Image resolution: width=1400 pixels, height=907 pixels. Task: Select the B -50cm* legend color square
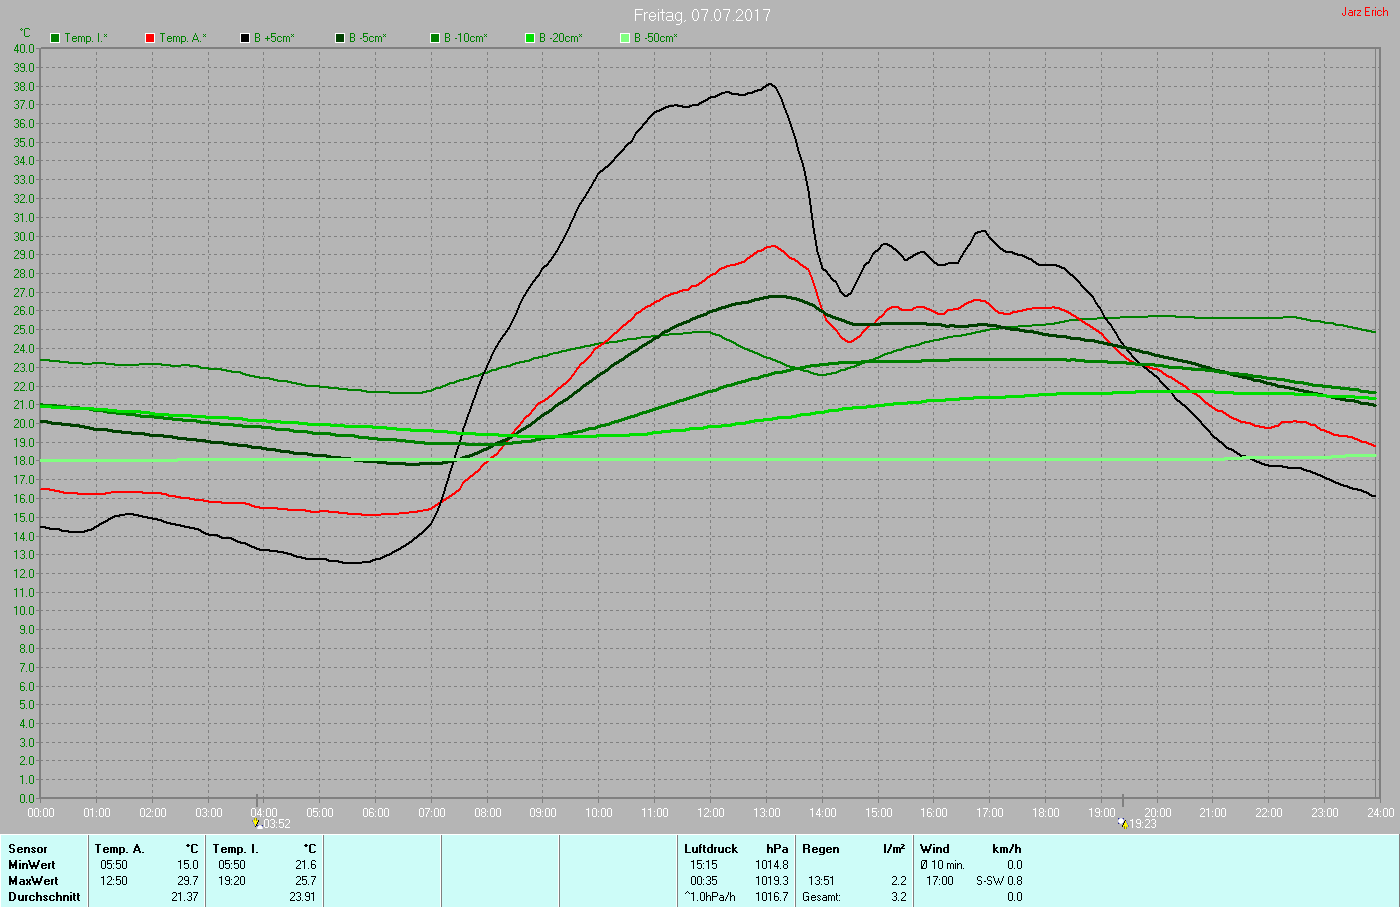click(625, 38)
